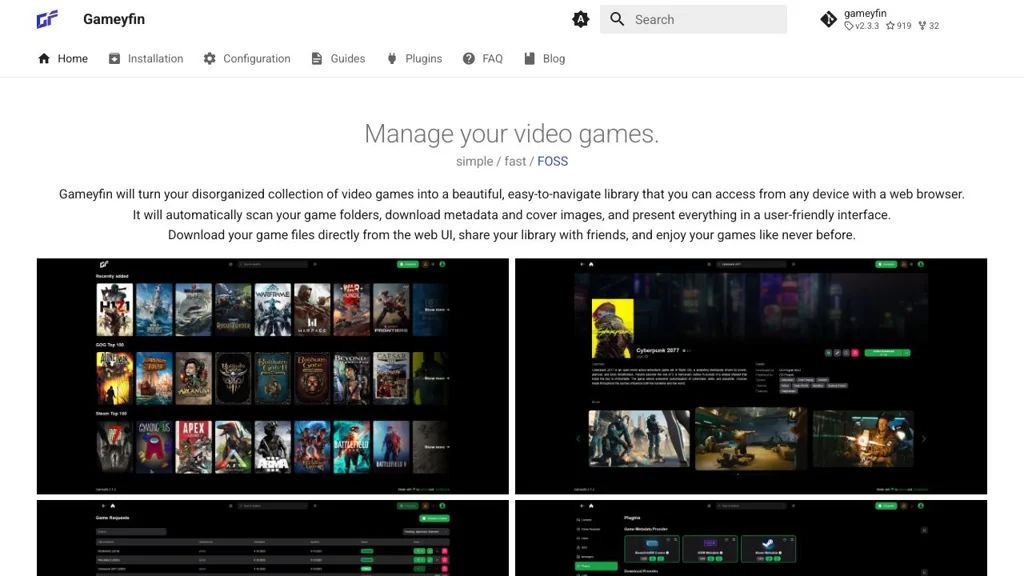Click the Configuration gear icon
Viewport: 1024px width, 576px height.
point(209,58)
